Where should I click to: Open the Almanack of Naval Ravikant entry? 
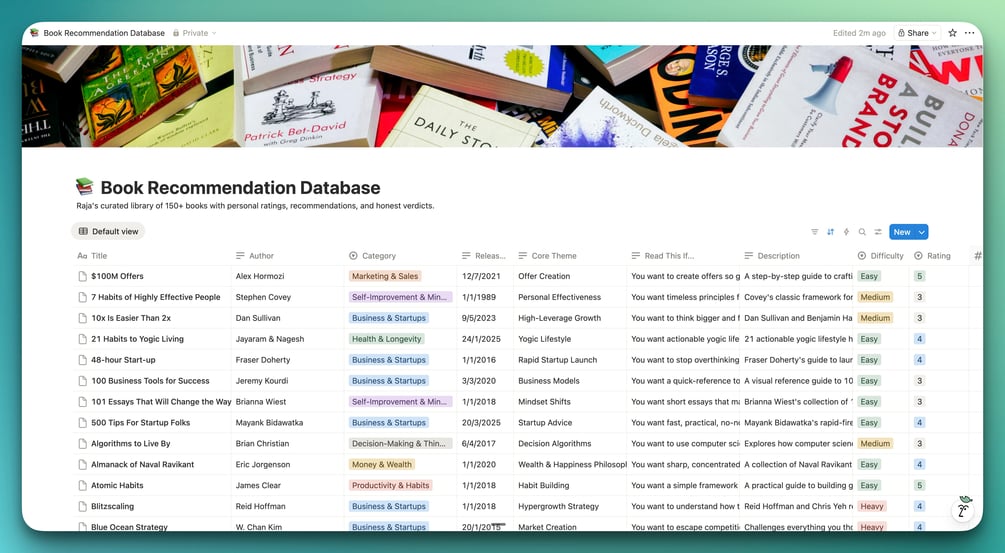pyautogui.click(x=142, y=465)
